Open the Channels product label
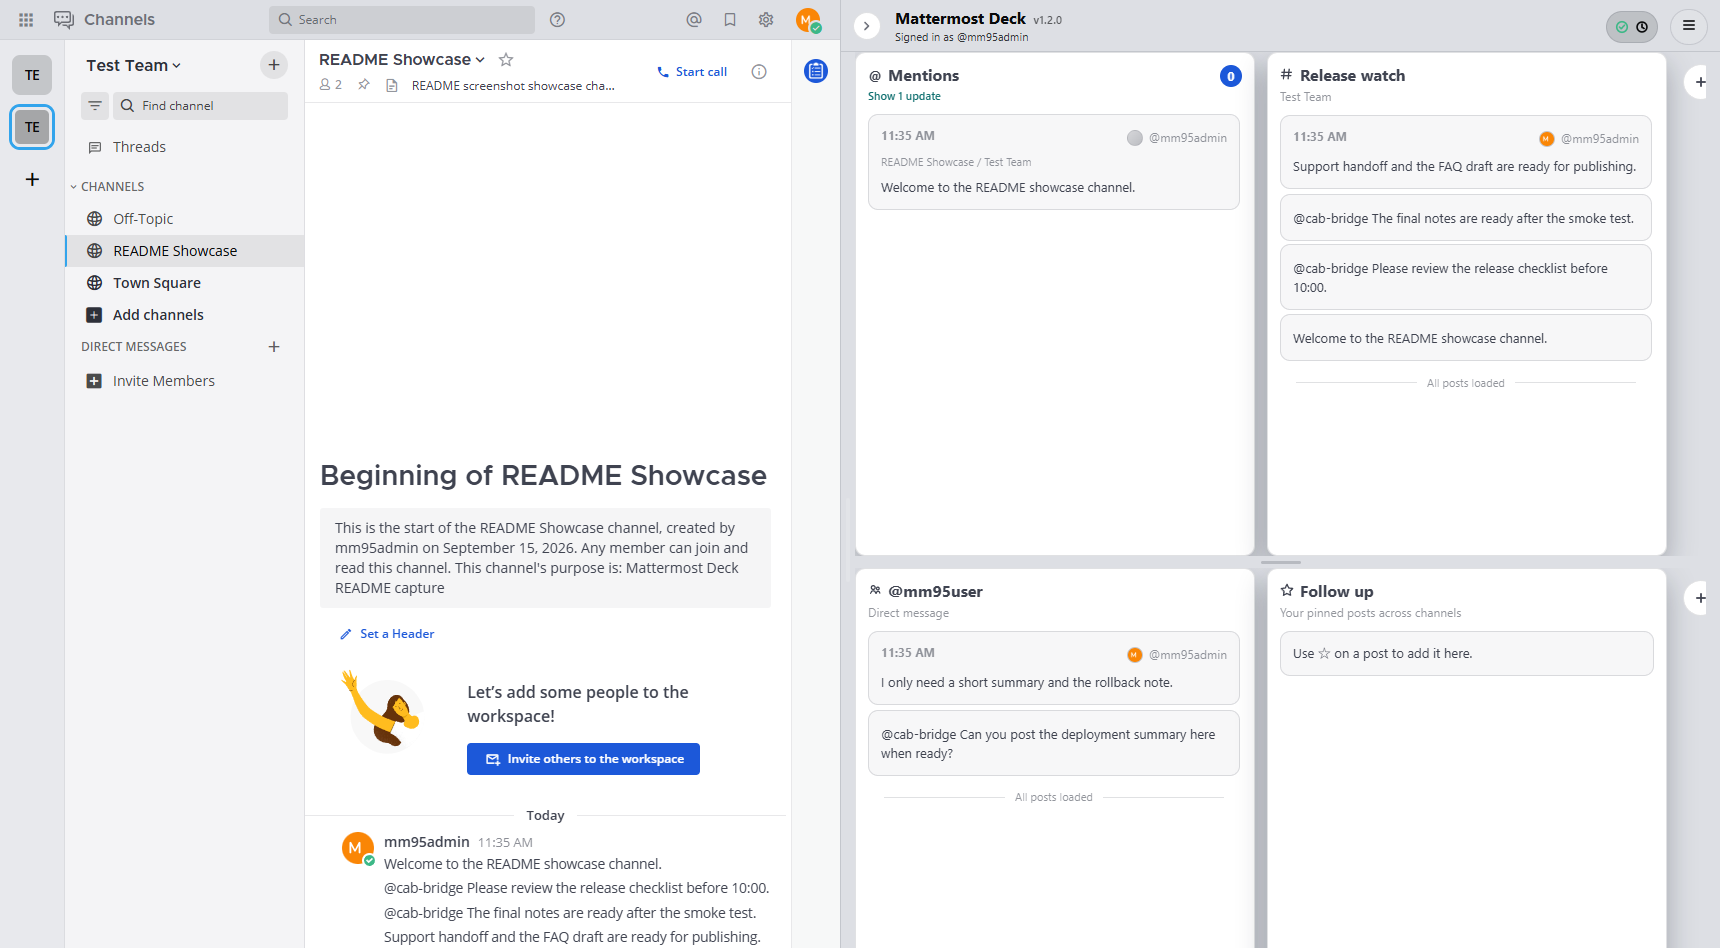The image size is (1720, 948). pyautogui.click(x=119, y=20)
